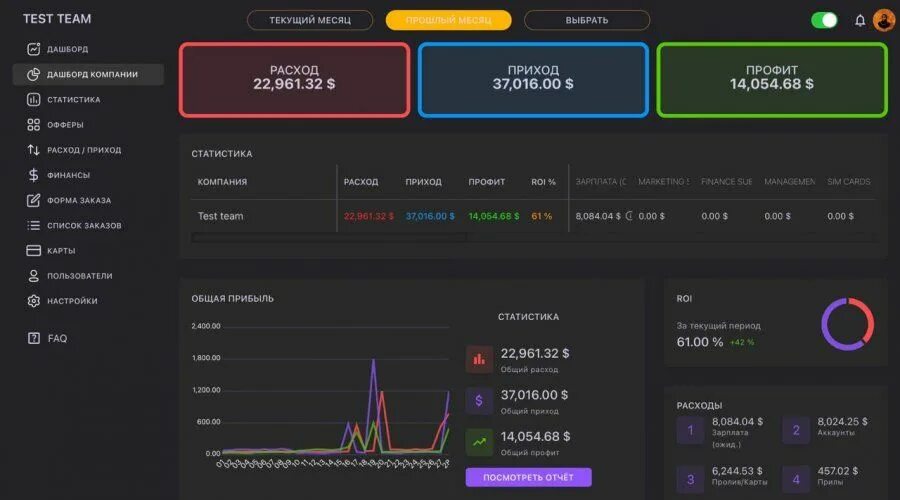This screenshot has height=500, width=900.
Task: Click blue 37,016.00 $ table cell
Action: click(x=430, y=216)
